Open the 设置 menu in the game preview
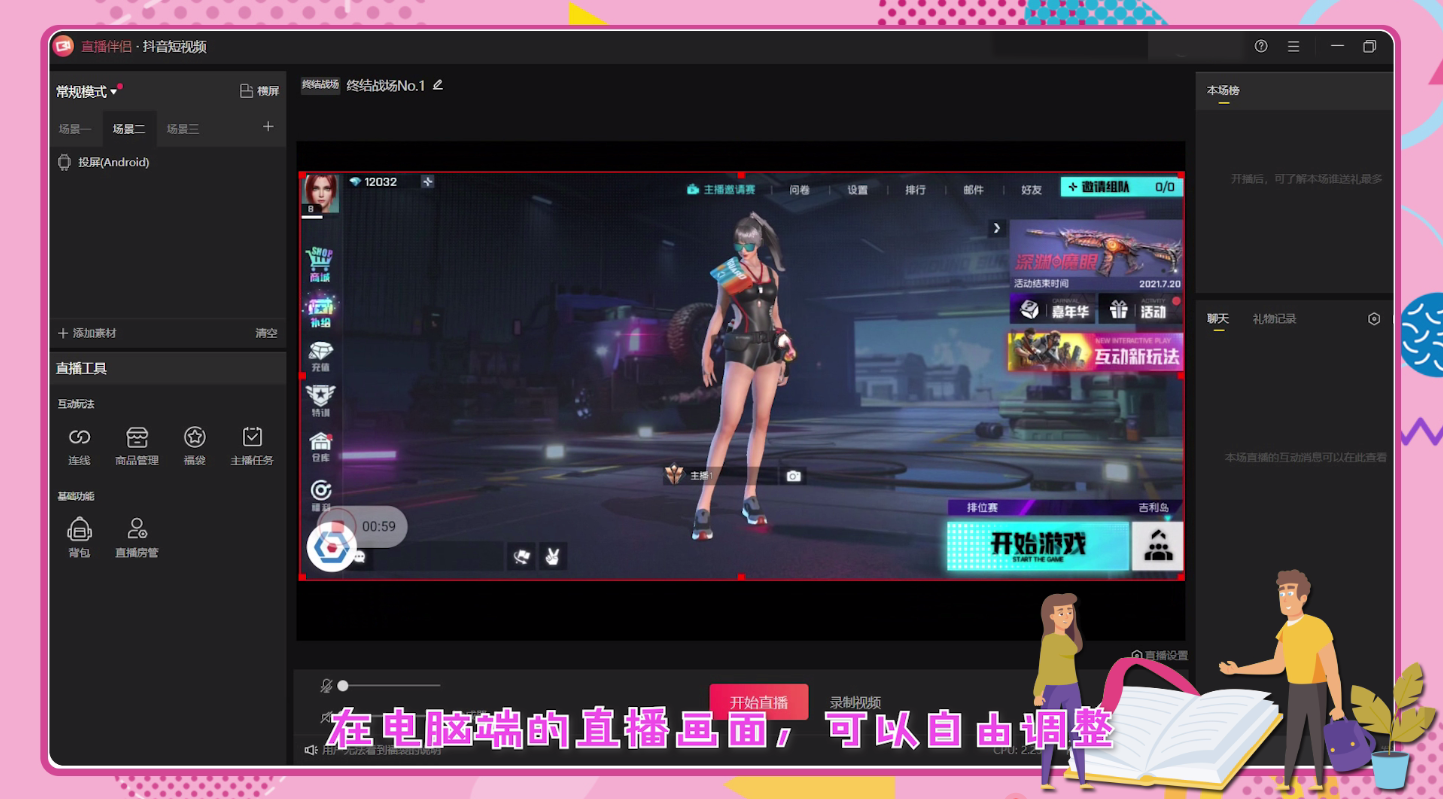The width and height of the screenshot is (1443, 799). coord(858,190)
